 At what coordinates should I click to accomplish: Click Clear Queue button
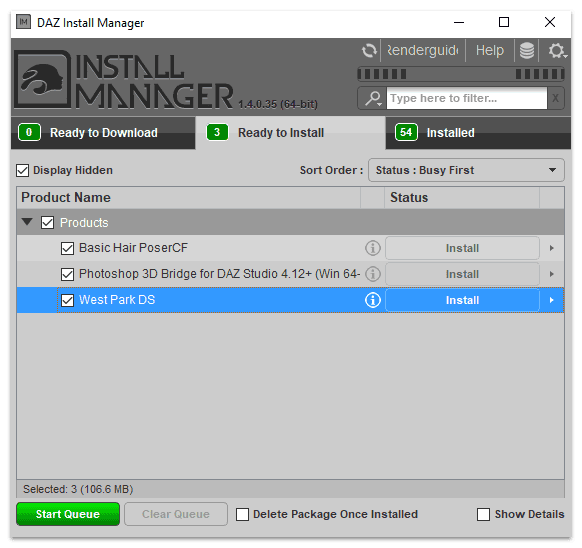(176, 514)
